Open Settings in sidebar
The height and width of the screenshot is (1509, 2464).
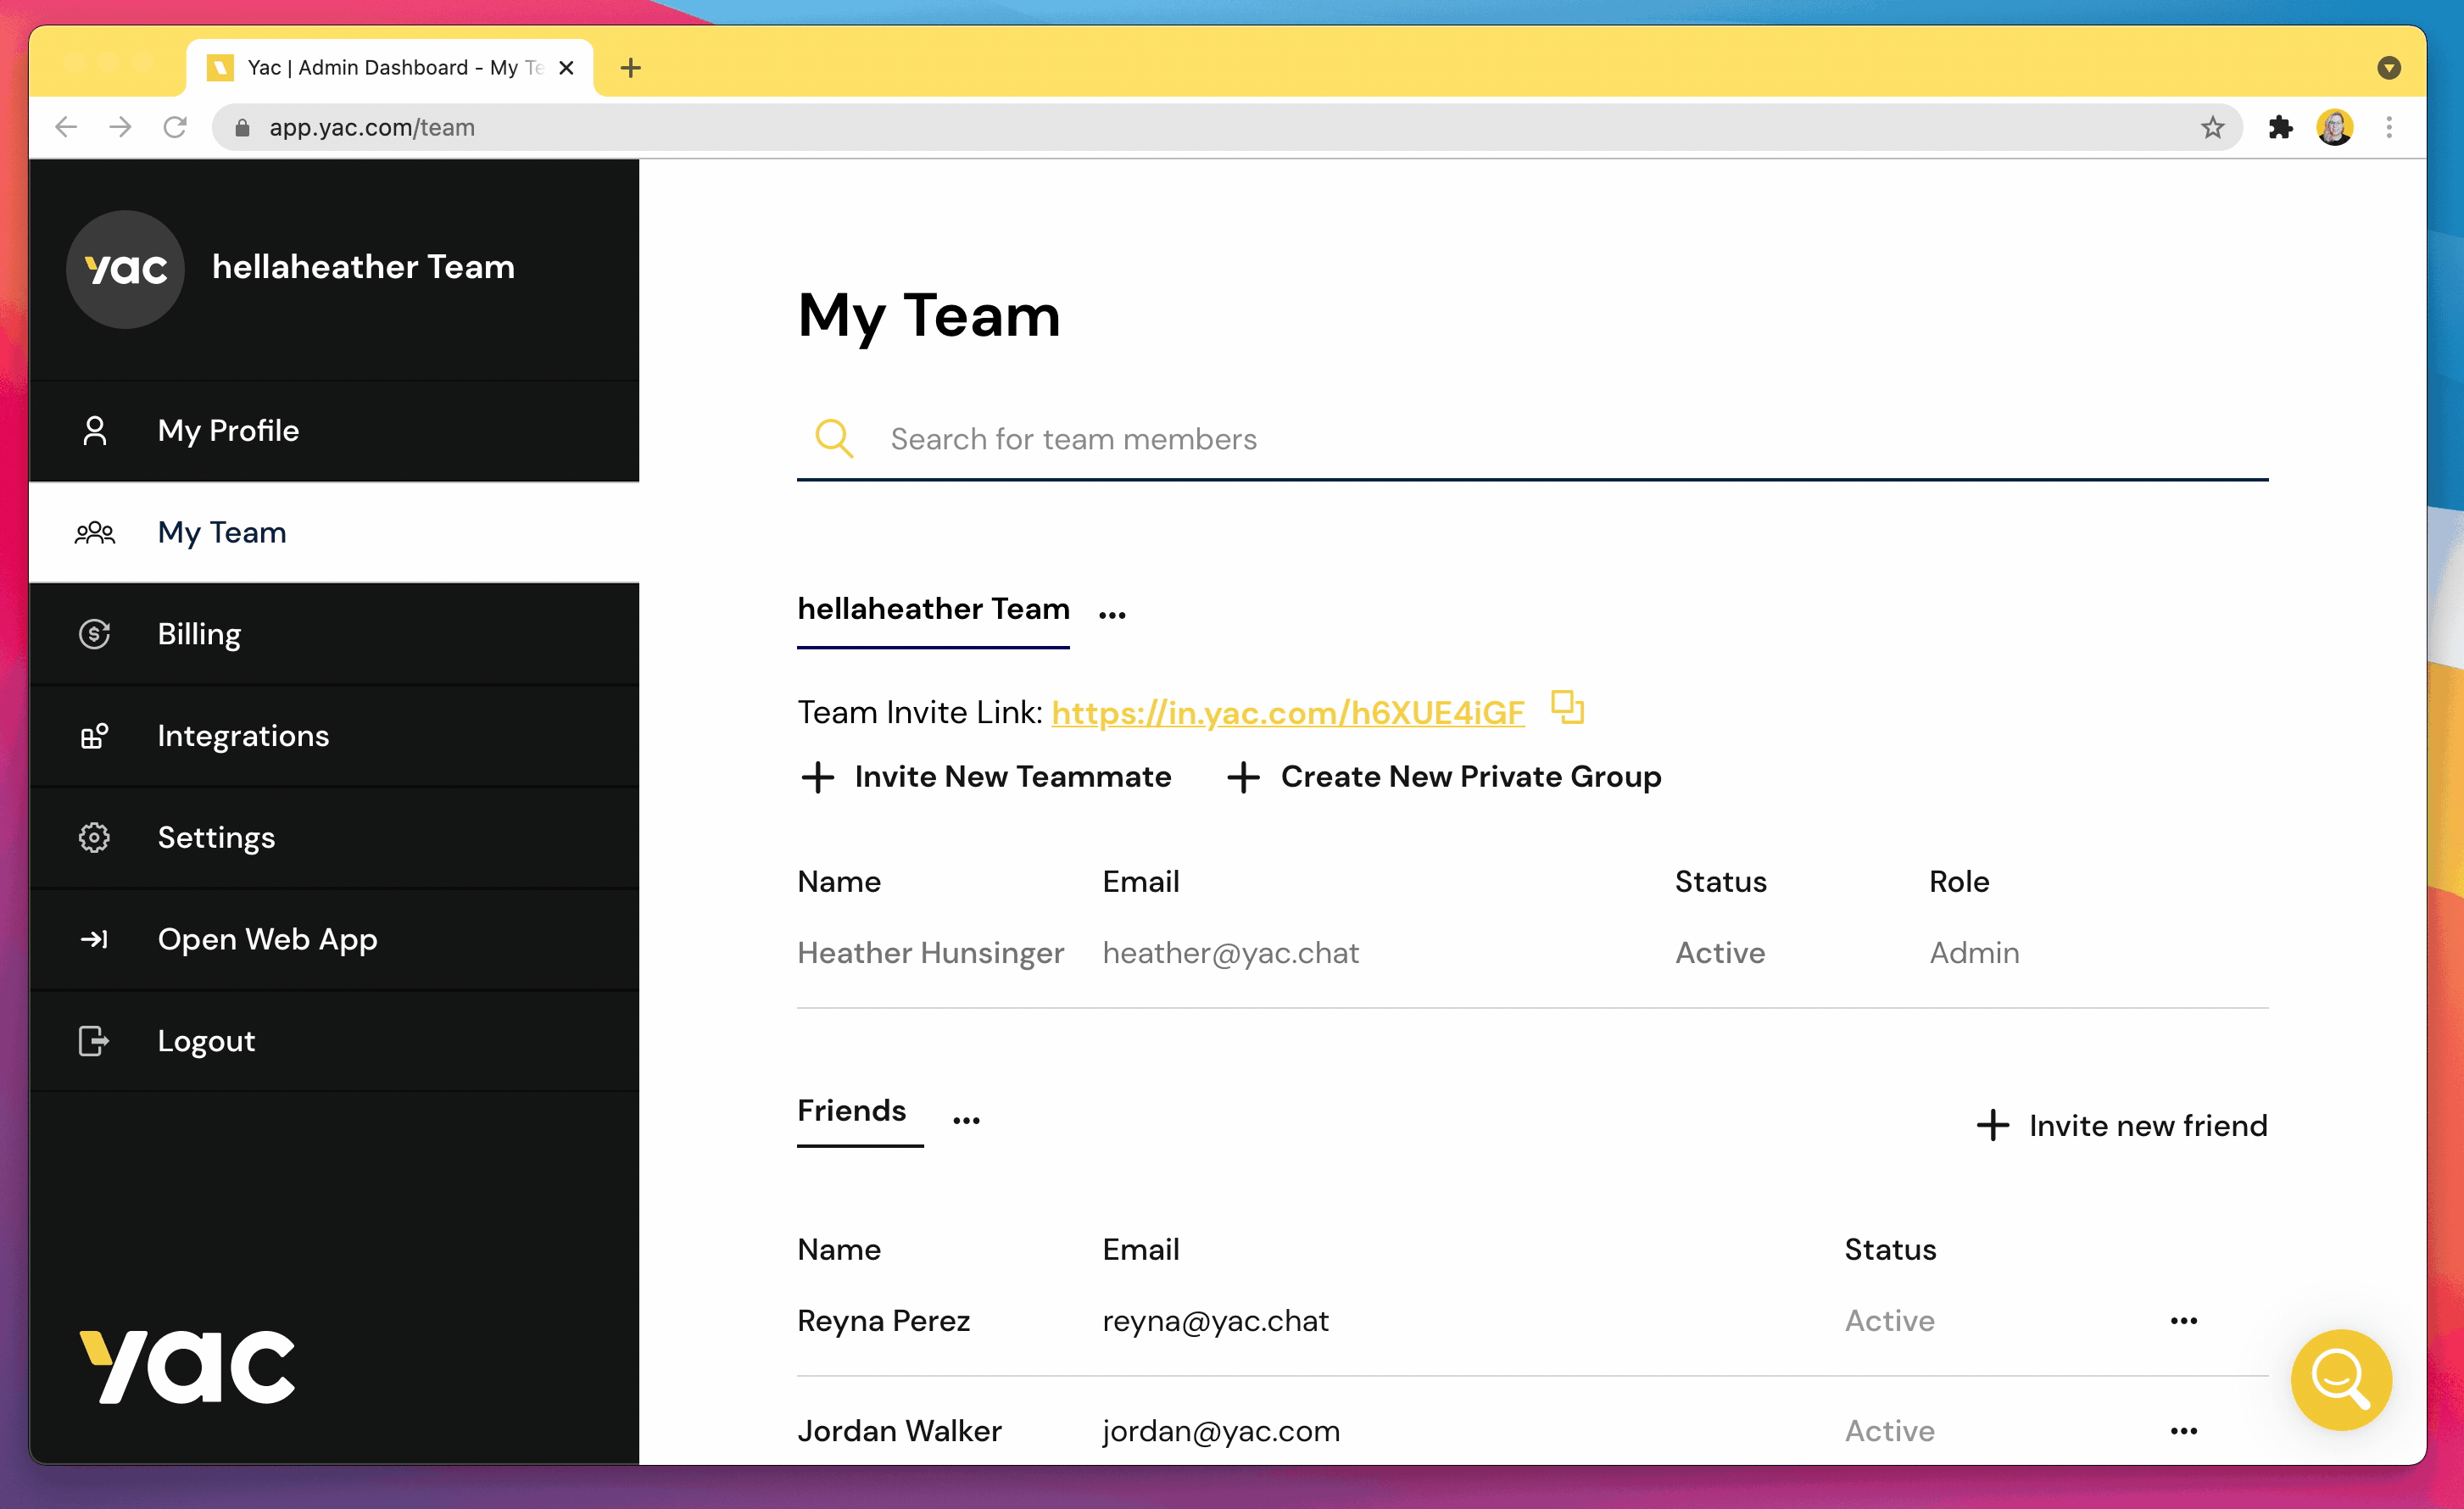tap(334, 838)
